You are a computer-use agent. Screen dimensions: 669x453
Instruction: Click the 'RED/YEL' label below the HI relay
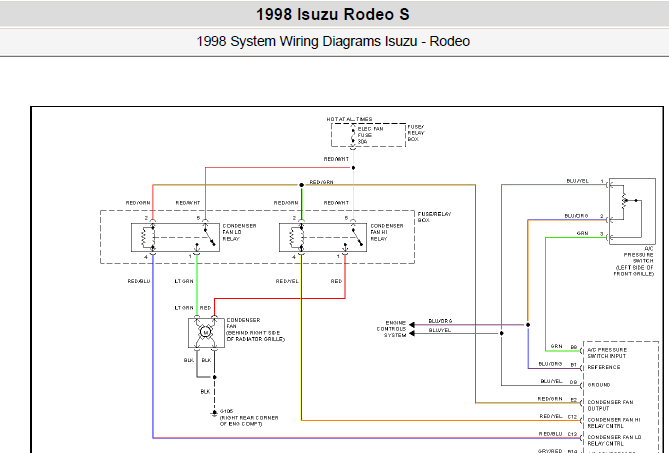tap(287, 281)
